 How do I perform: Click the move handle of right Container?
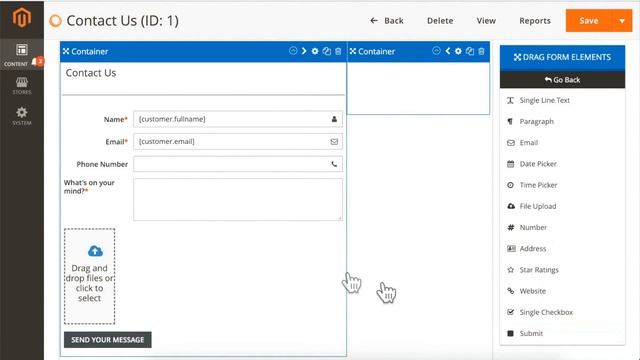tap(353, 51)
